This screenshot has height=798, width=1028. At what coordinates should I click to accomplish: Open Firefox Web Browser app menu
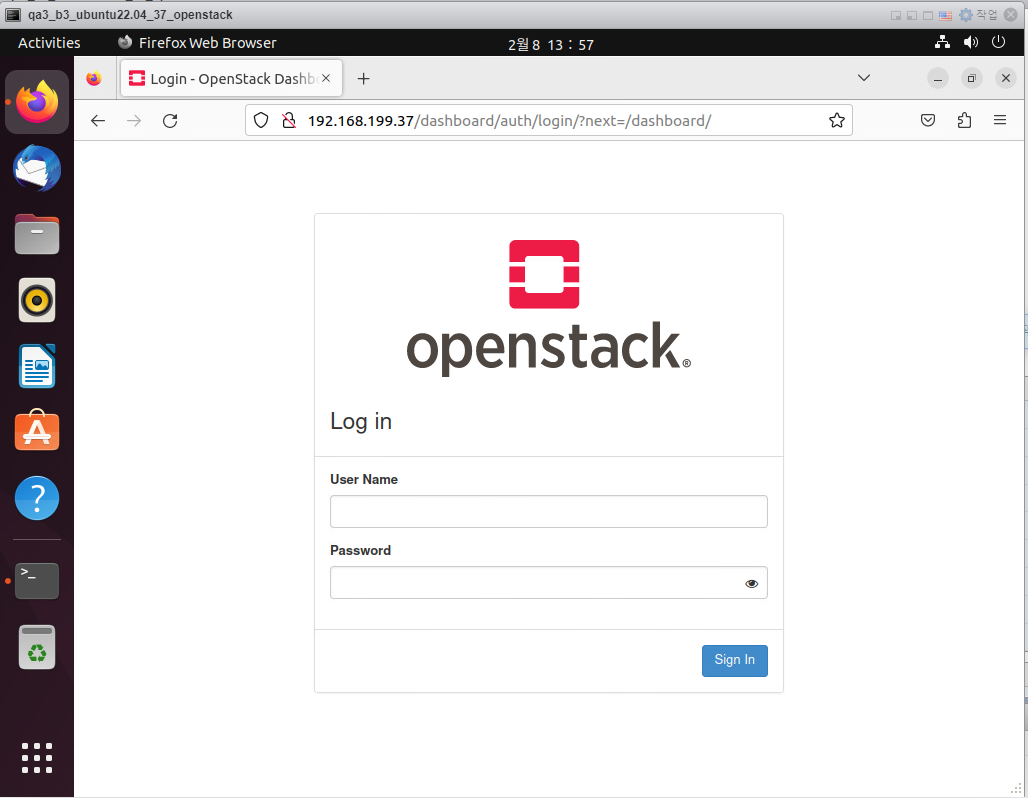click(x=197, y=43)
